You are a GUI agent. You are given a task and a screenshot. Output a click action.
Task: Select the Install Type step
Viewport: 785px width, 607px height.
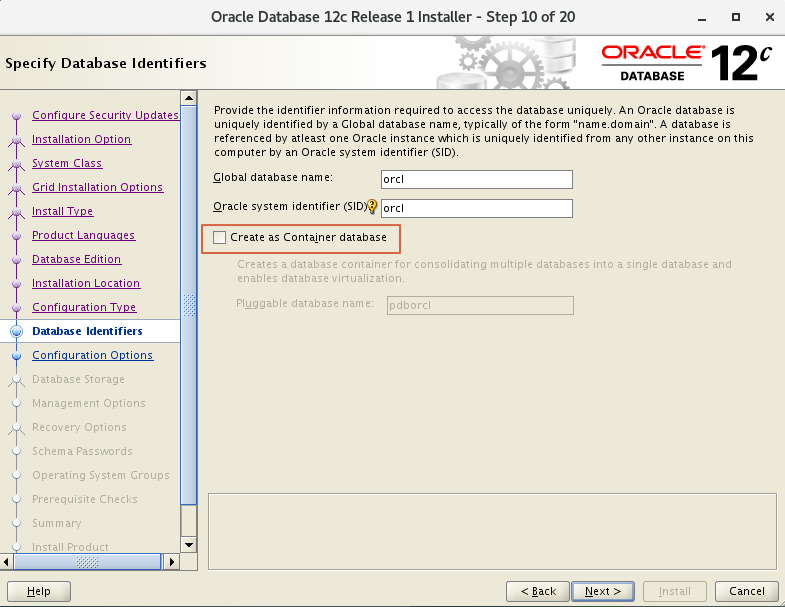(62, 211)
